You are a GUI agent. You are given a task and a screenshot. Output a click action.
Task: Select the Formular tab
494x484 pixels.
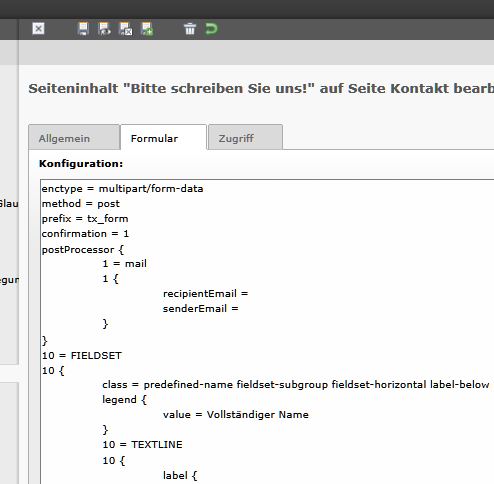pos(163,138)
